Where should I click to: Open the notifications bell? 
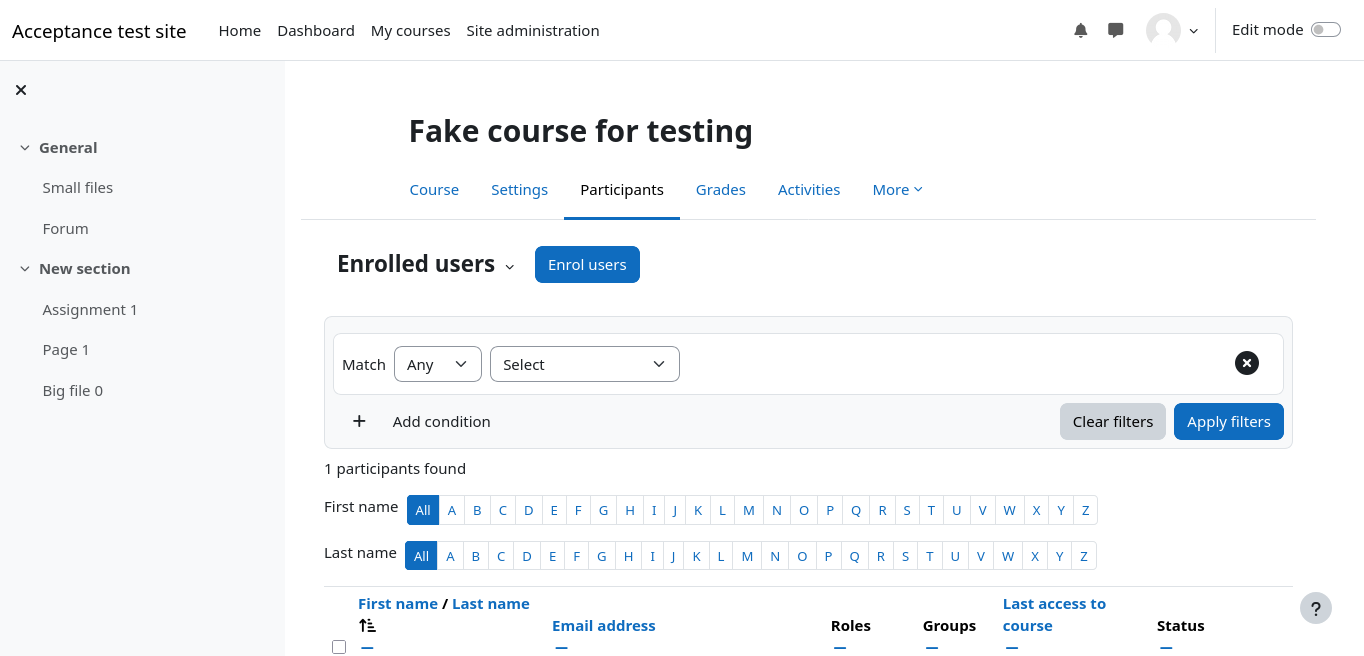[1080, 31]
